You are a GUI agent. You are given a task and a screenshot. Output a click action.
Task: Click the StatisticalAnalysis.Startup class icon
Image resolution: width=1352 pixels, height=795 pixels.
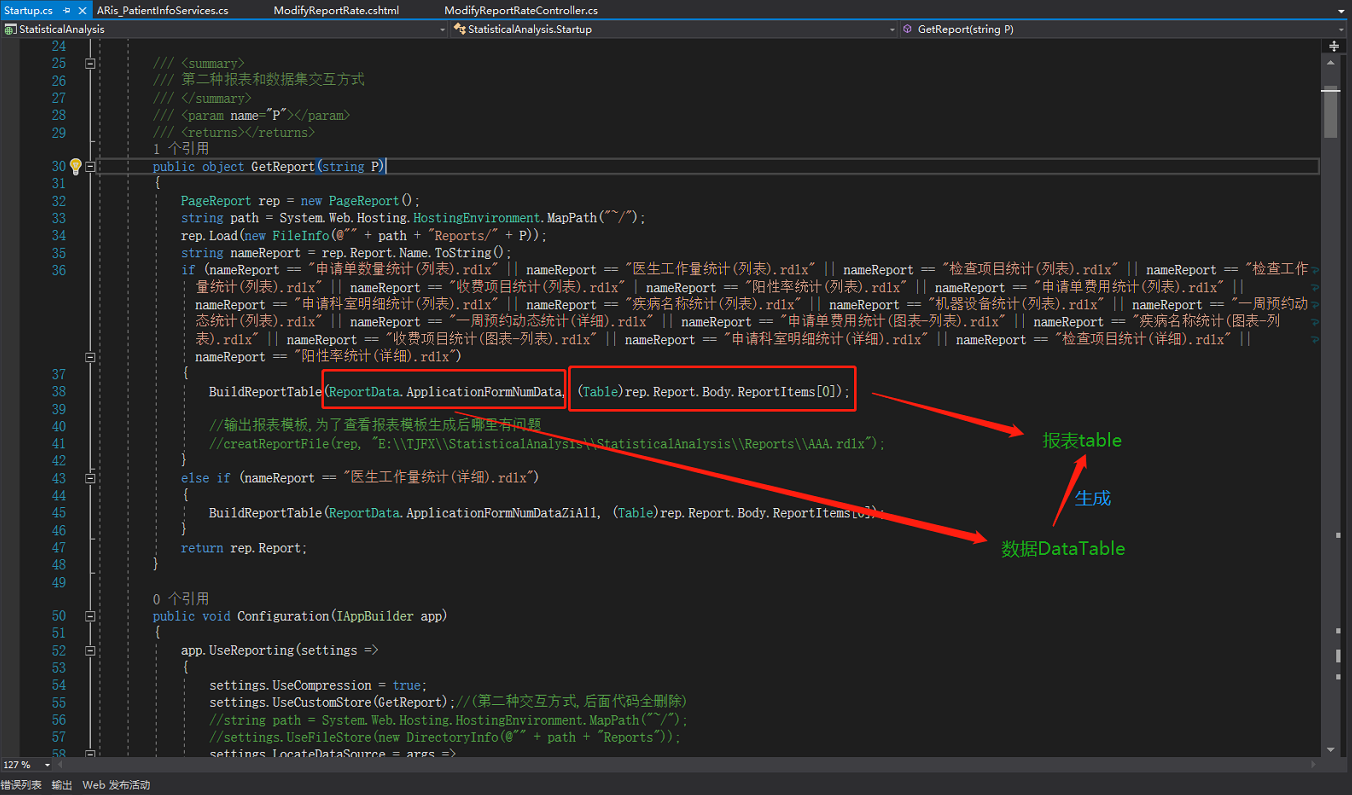[x=458, y=30]
